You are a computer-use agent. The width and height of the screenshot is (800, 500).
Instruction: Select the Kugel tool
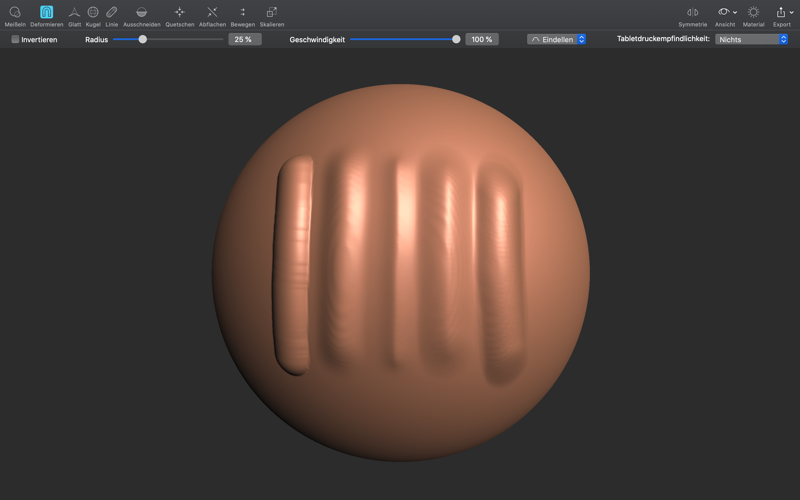[x=93, y=13]
